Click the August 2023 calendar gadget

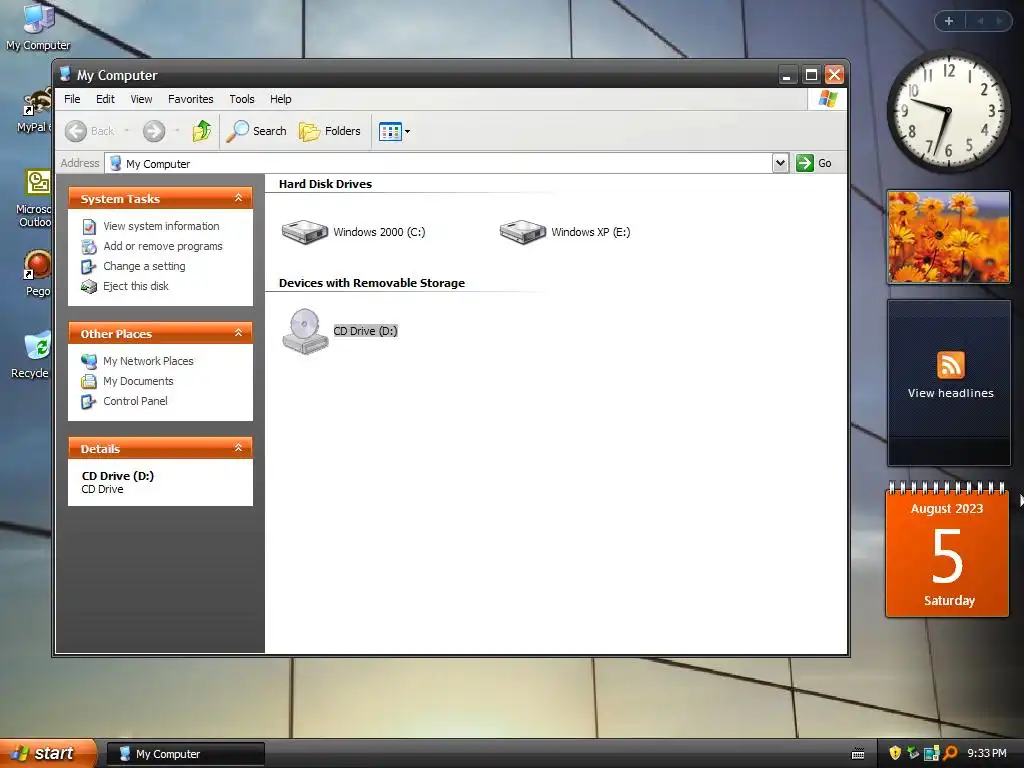click(x=947, y=550)
